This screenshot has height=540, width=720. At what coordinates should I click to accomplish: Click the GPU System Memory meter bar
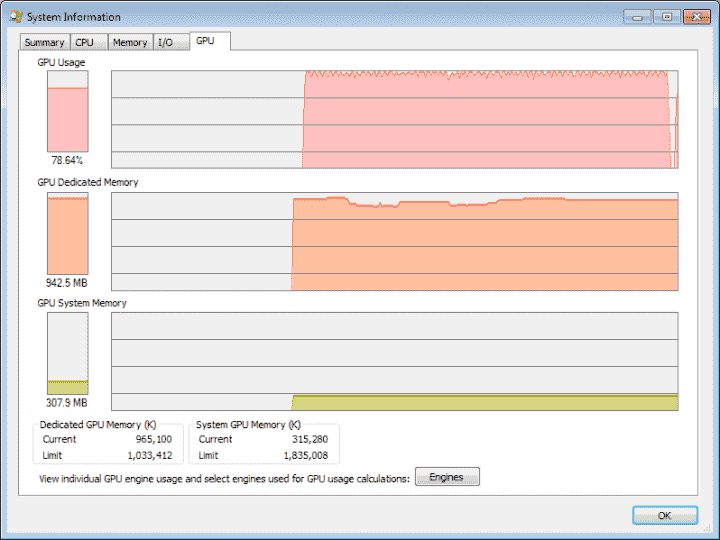[68, 354]
